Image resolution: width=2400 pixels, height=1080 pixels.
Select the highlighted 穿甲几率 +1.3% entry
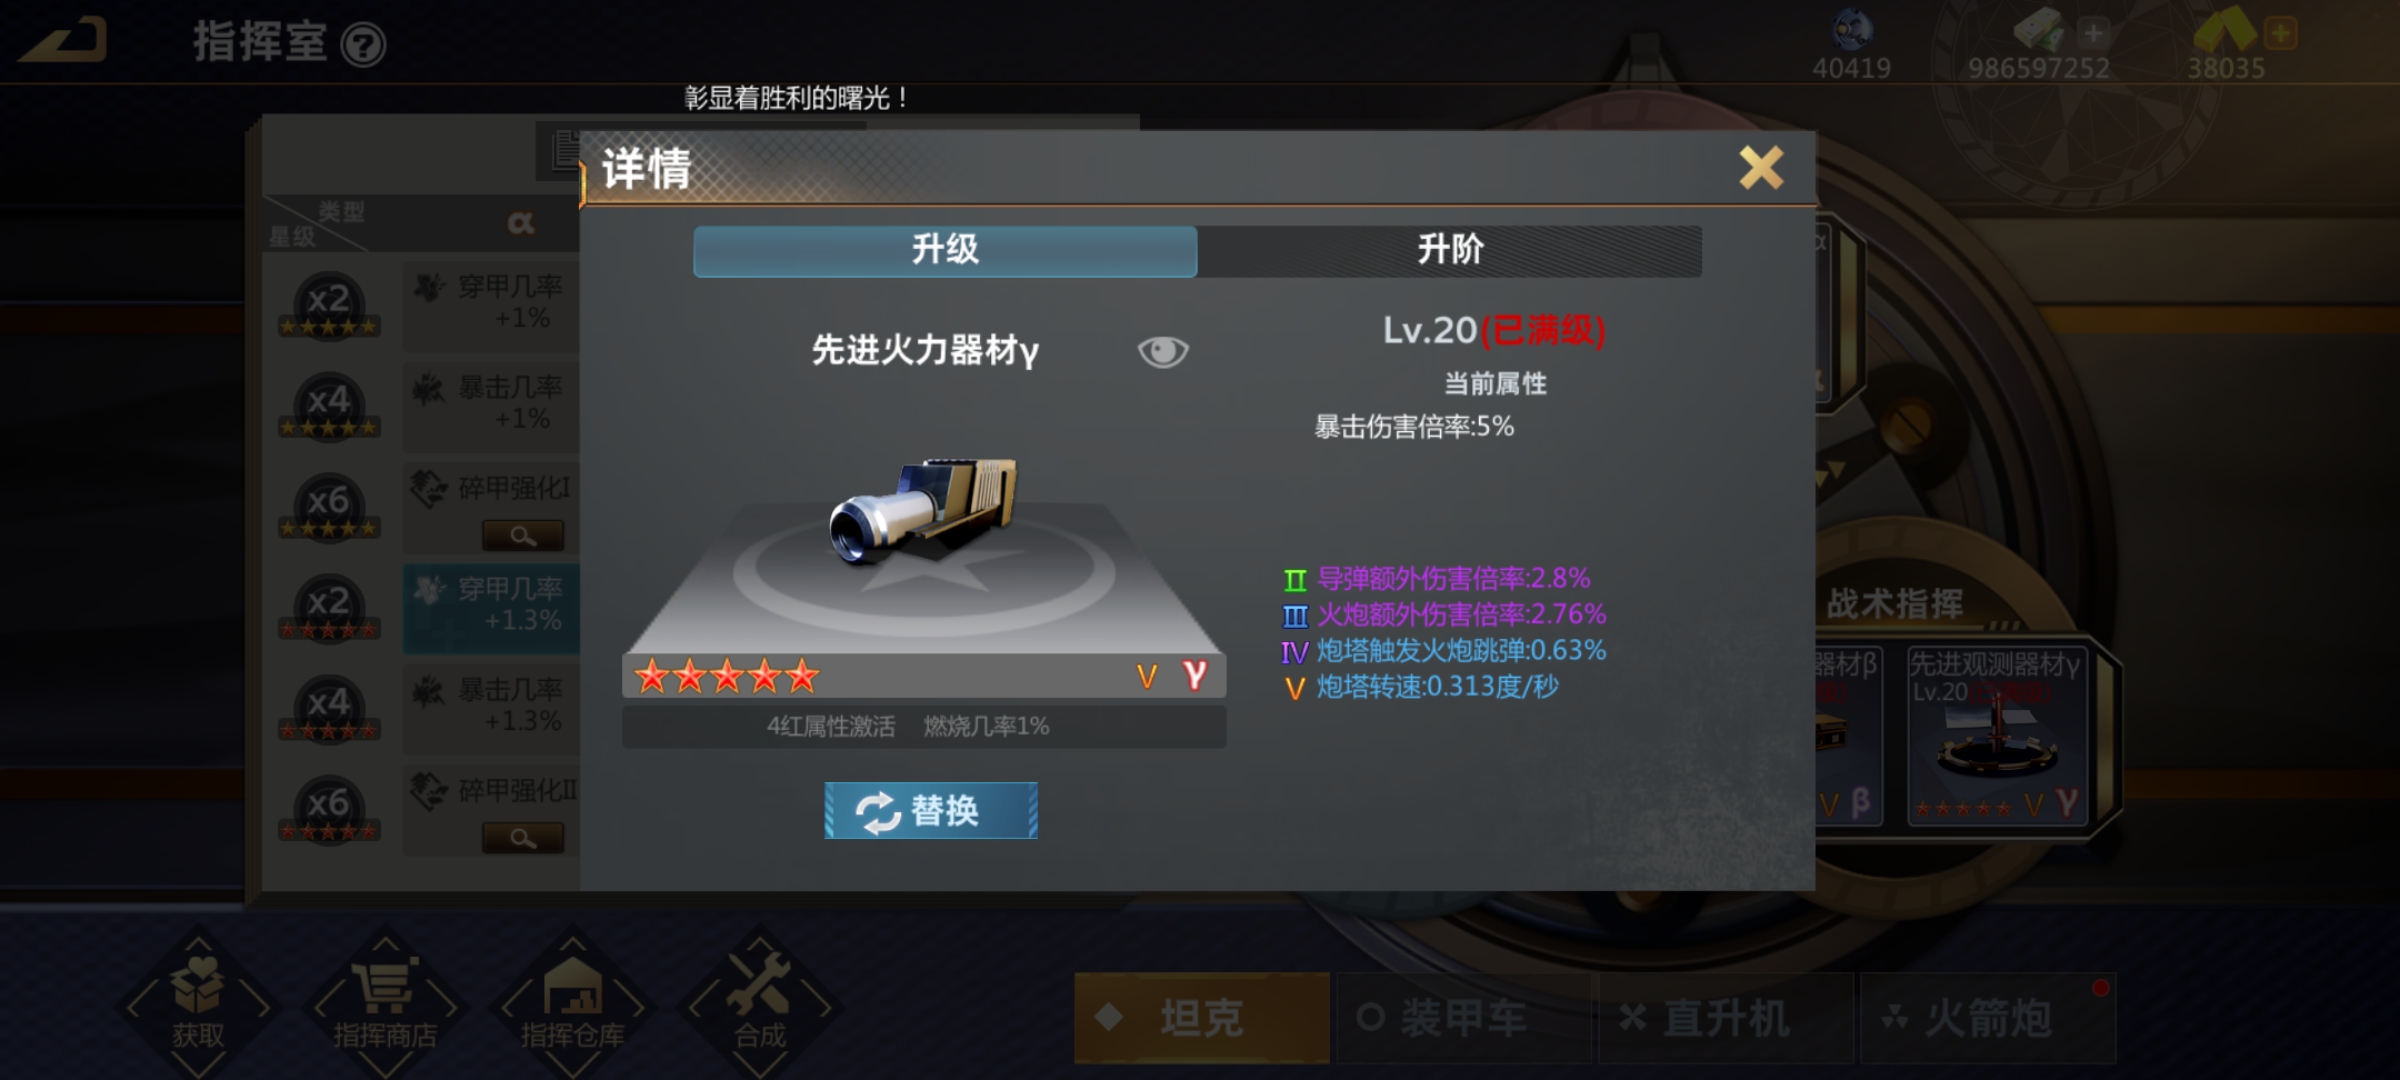(491, 608)
